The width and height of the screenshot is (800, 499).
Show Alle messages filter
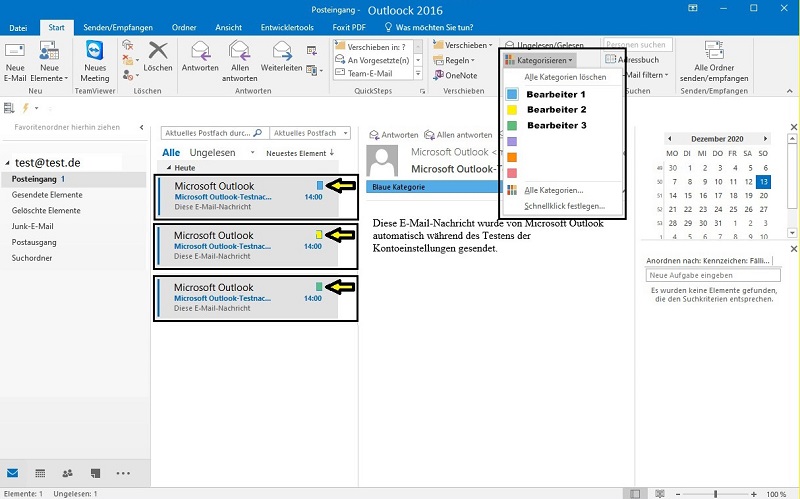(171, 153)
